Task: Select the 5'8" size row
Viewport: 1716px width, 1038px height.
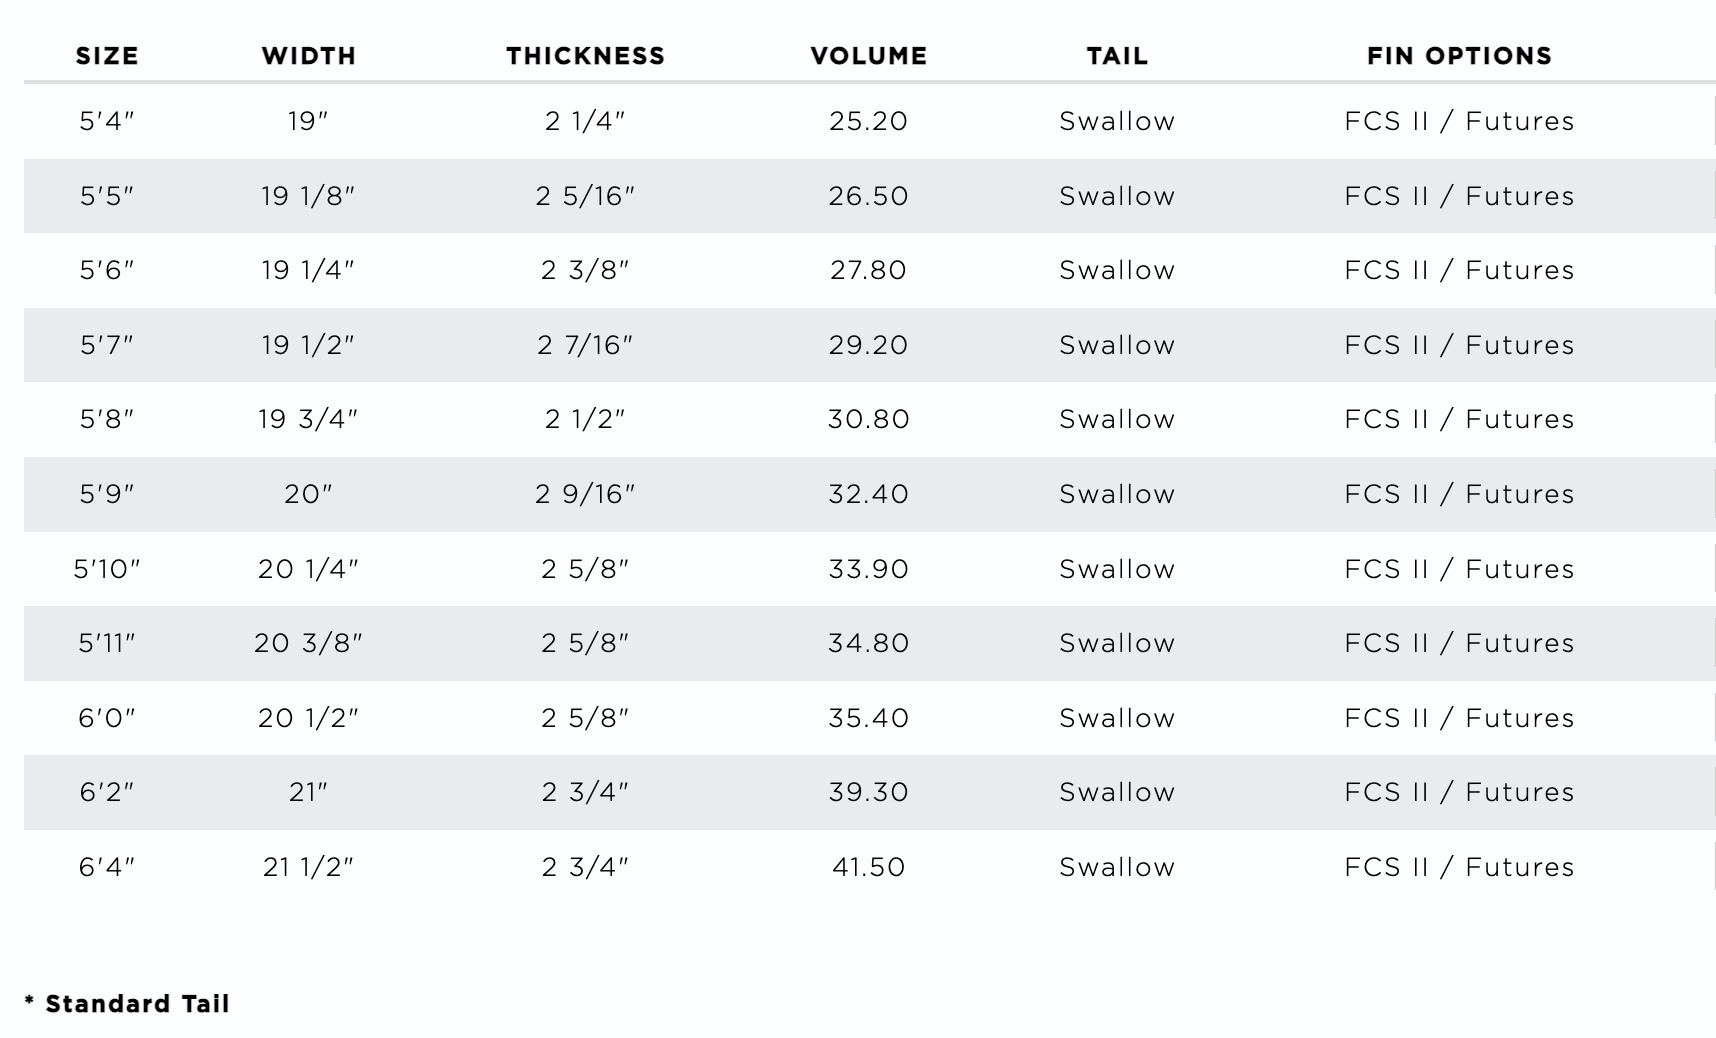Action: tap(107, 419)
